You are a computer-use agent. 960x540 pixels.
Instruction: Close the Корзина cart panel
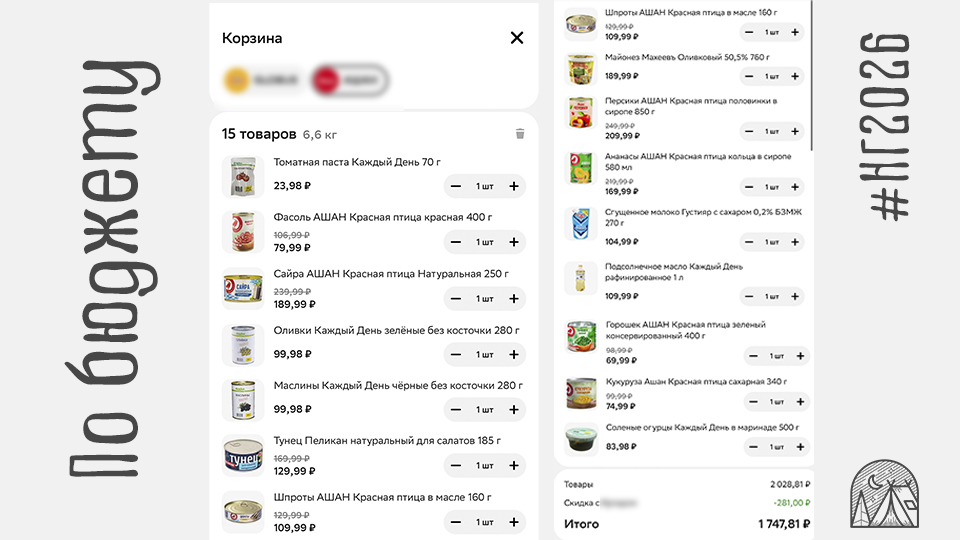pyautogui.click(x=517, y=38)
